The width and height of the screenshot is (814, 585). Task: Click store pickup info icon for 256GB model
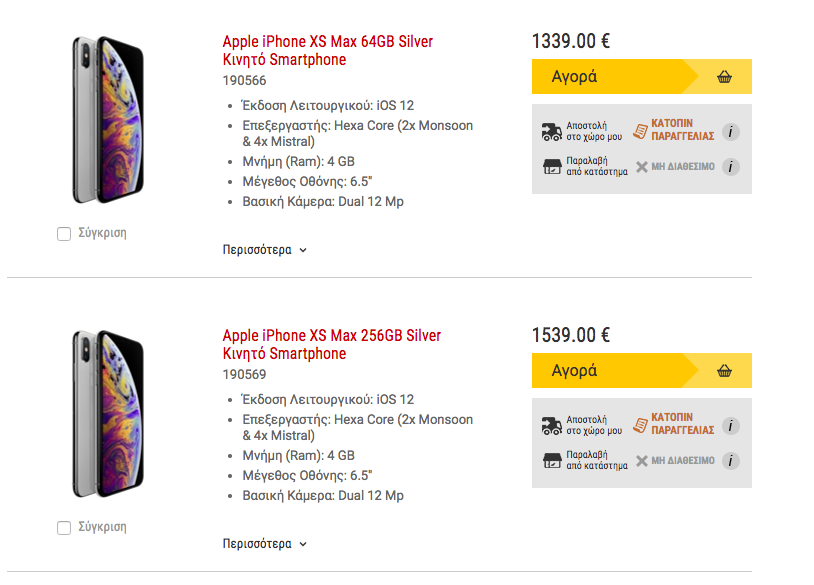tap(731, 461)
